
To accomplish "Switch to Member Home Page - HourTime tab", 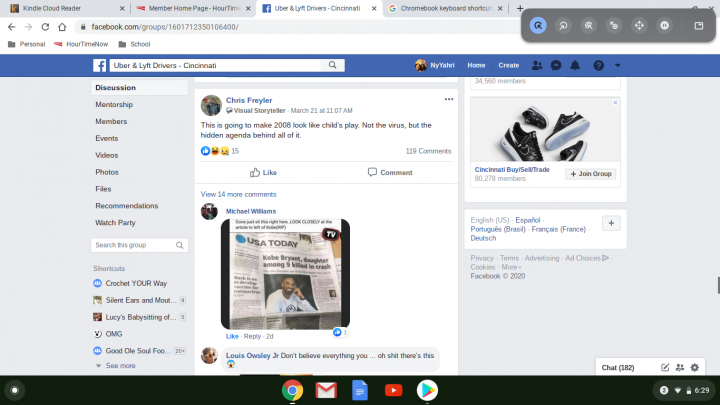I will coord(193,8).
